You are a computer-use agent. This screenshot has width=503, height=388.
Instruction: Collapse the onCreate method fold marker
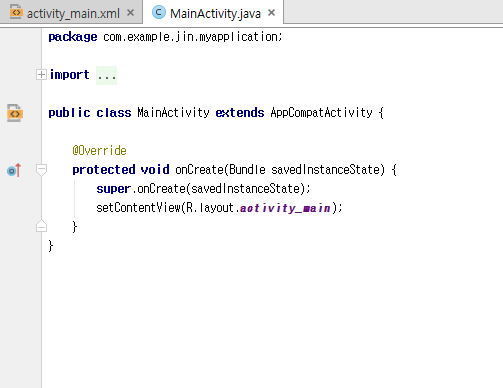coord(41,170)
